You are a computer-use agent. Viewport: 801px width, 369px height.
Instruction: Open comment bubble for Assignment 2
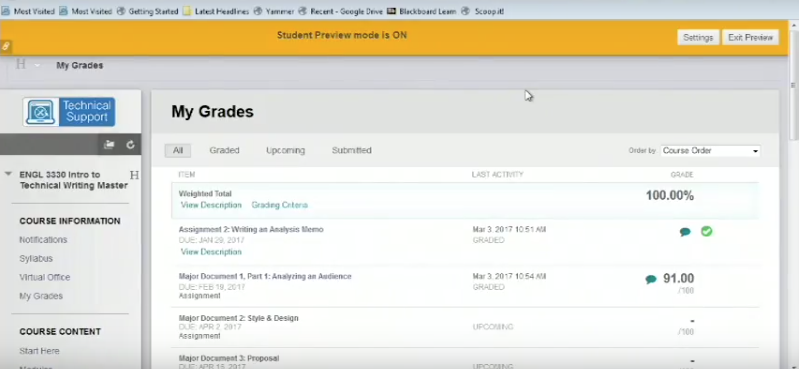(x=685, y=232)
